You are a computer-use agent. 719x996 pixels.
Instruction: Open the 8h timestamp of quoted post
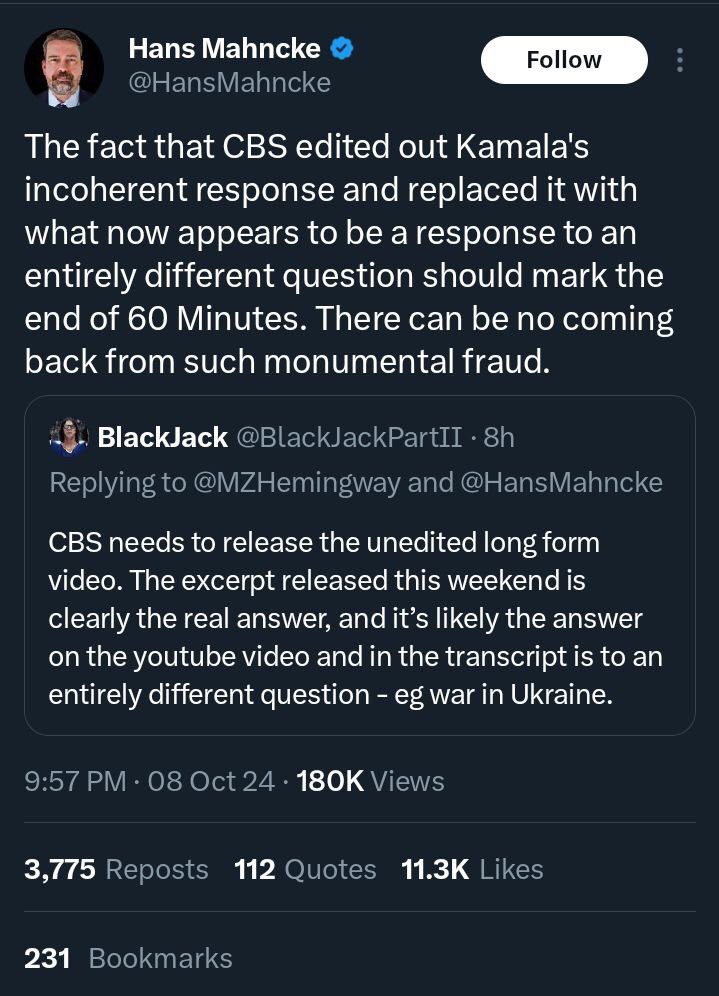(x=499, y=437)
